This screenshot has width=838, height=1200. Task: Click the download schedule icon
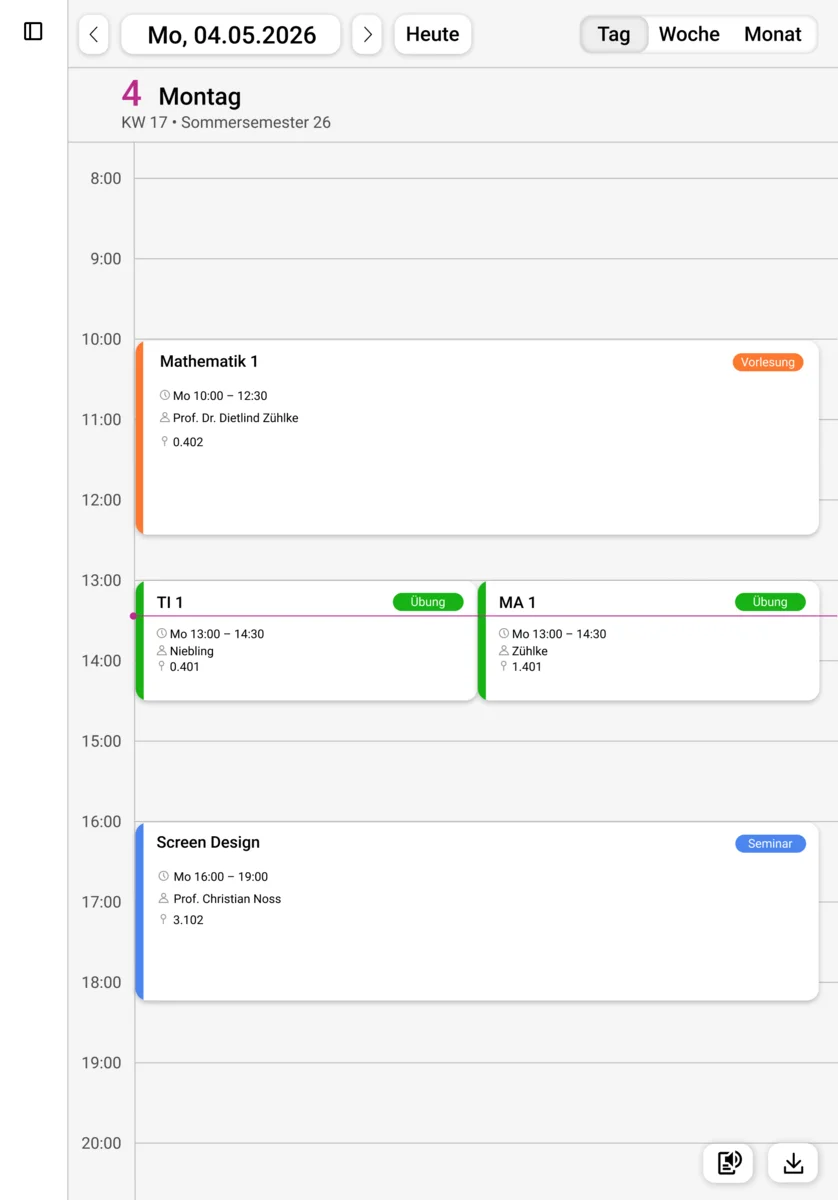(x=793, y=1162)
